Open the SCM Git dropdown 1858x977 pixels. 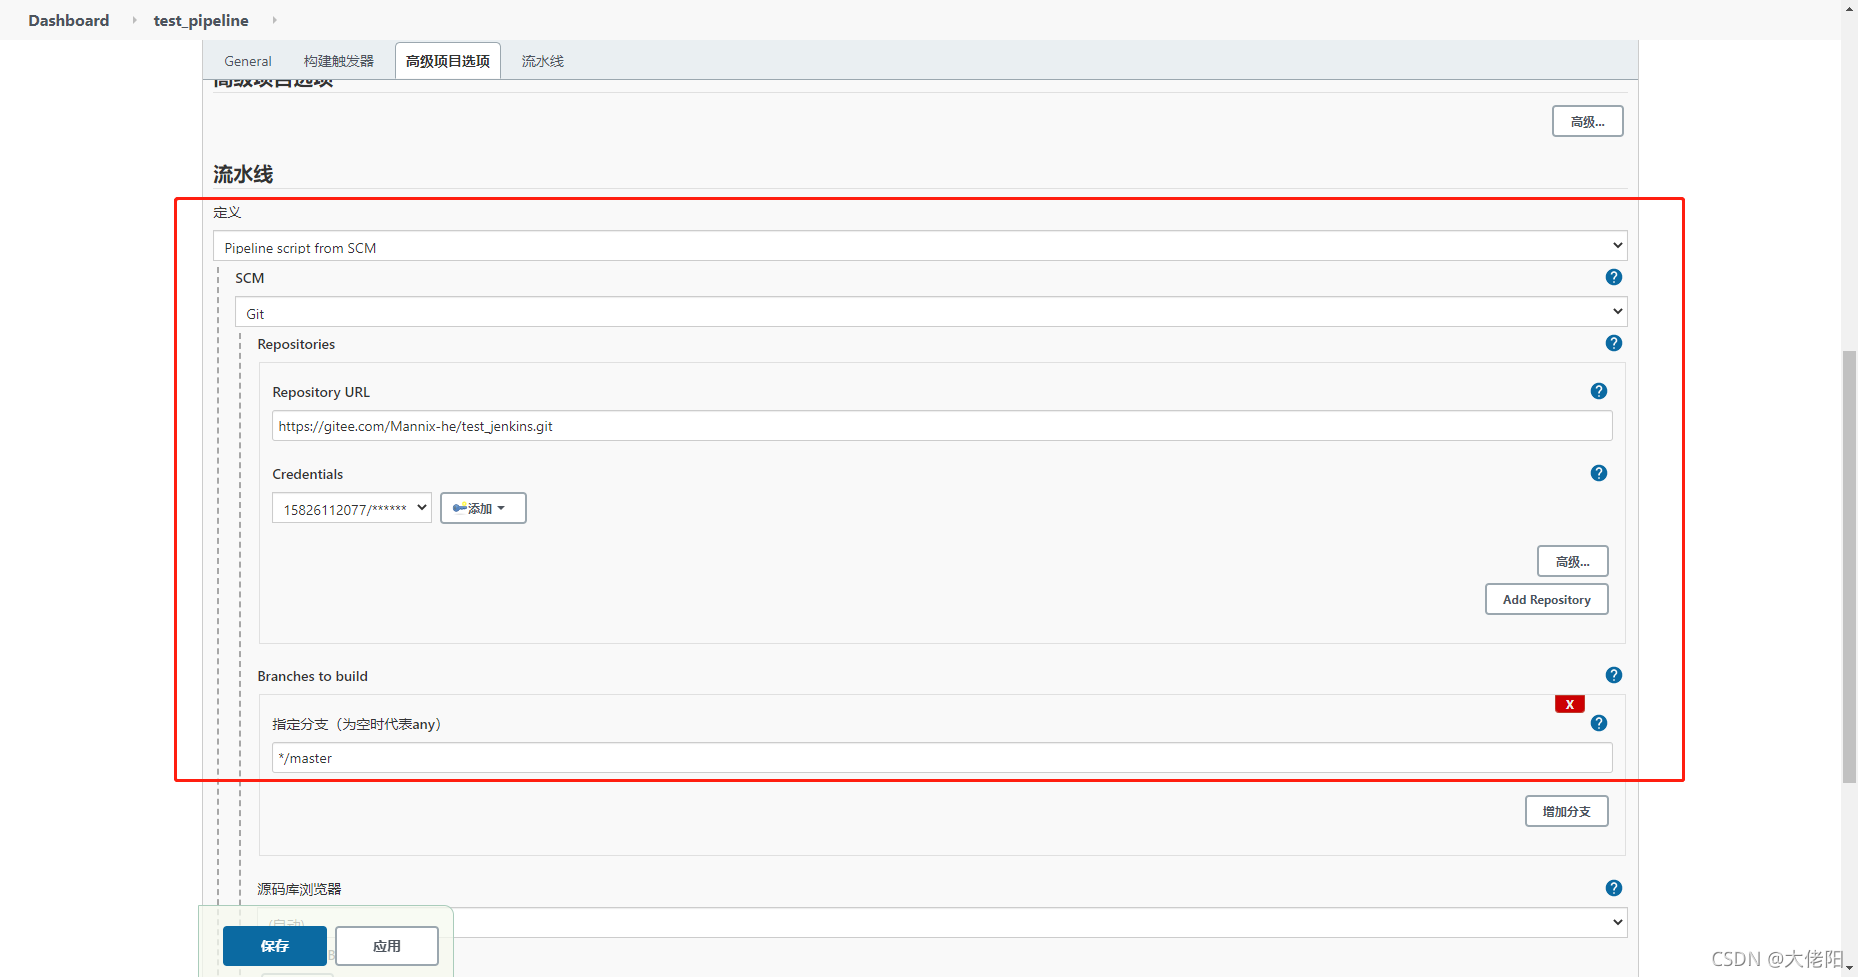coord(930,312)
